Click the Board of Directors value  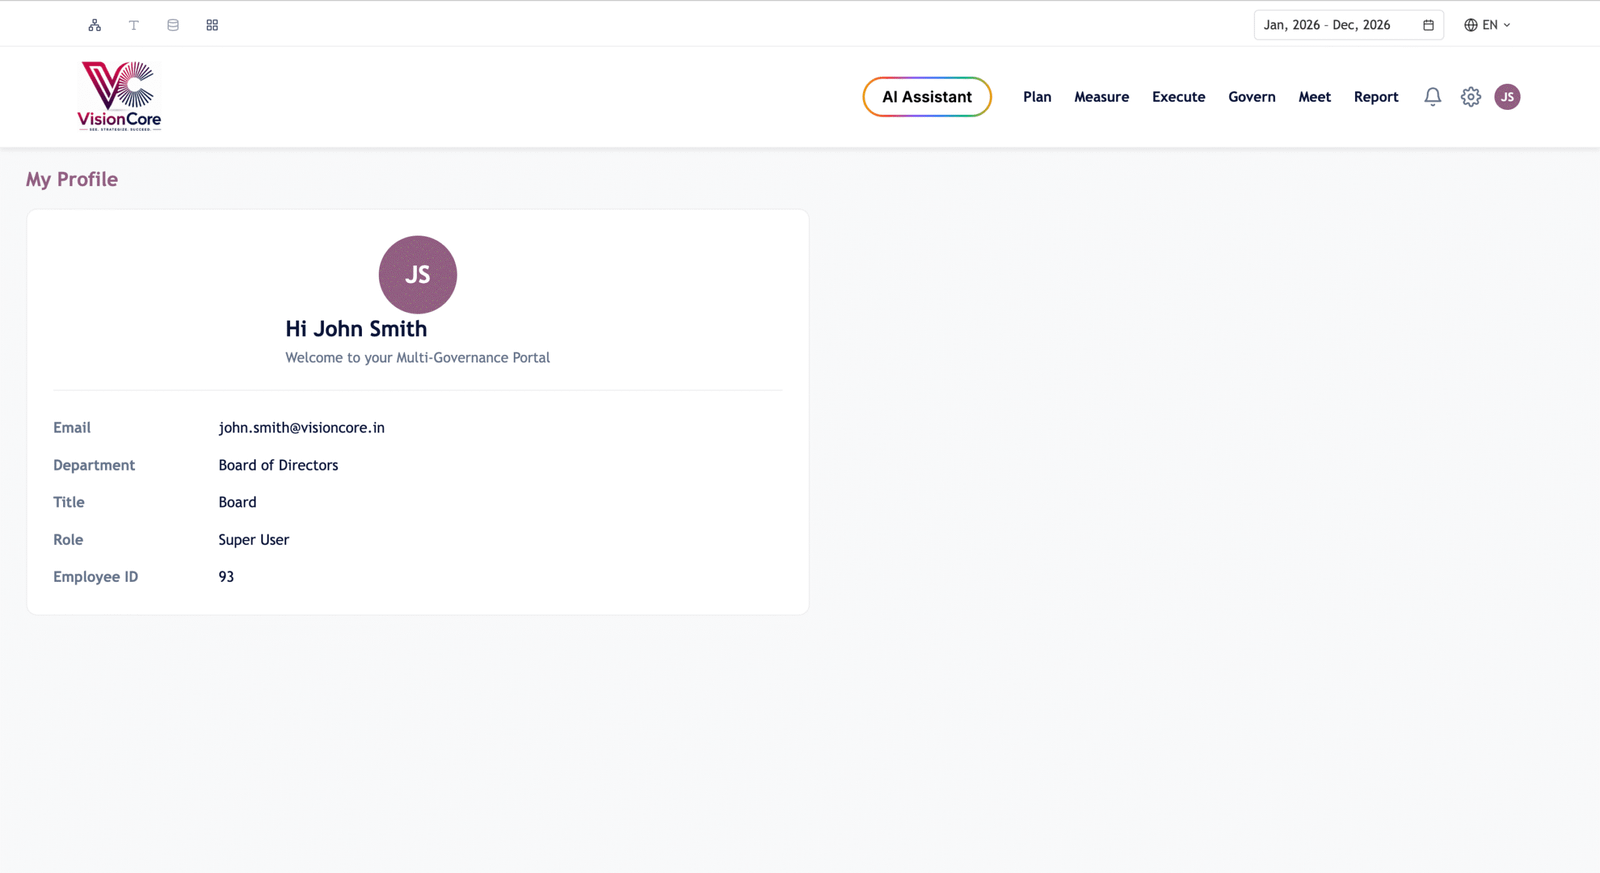pyautogui.click(x=278, y=465)
